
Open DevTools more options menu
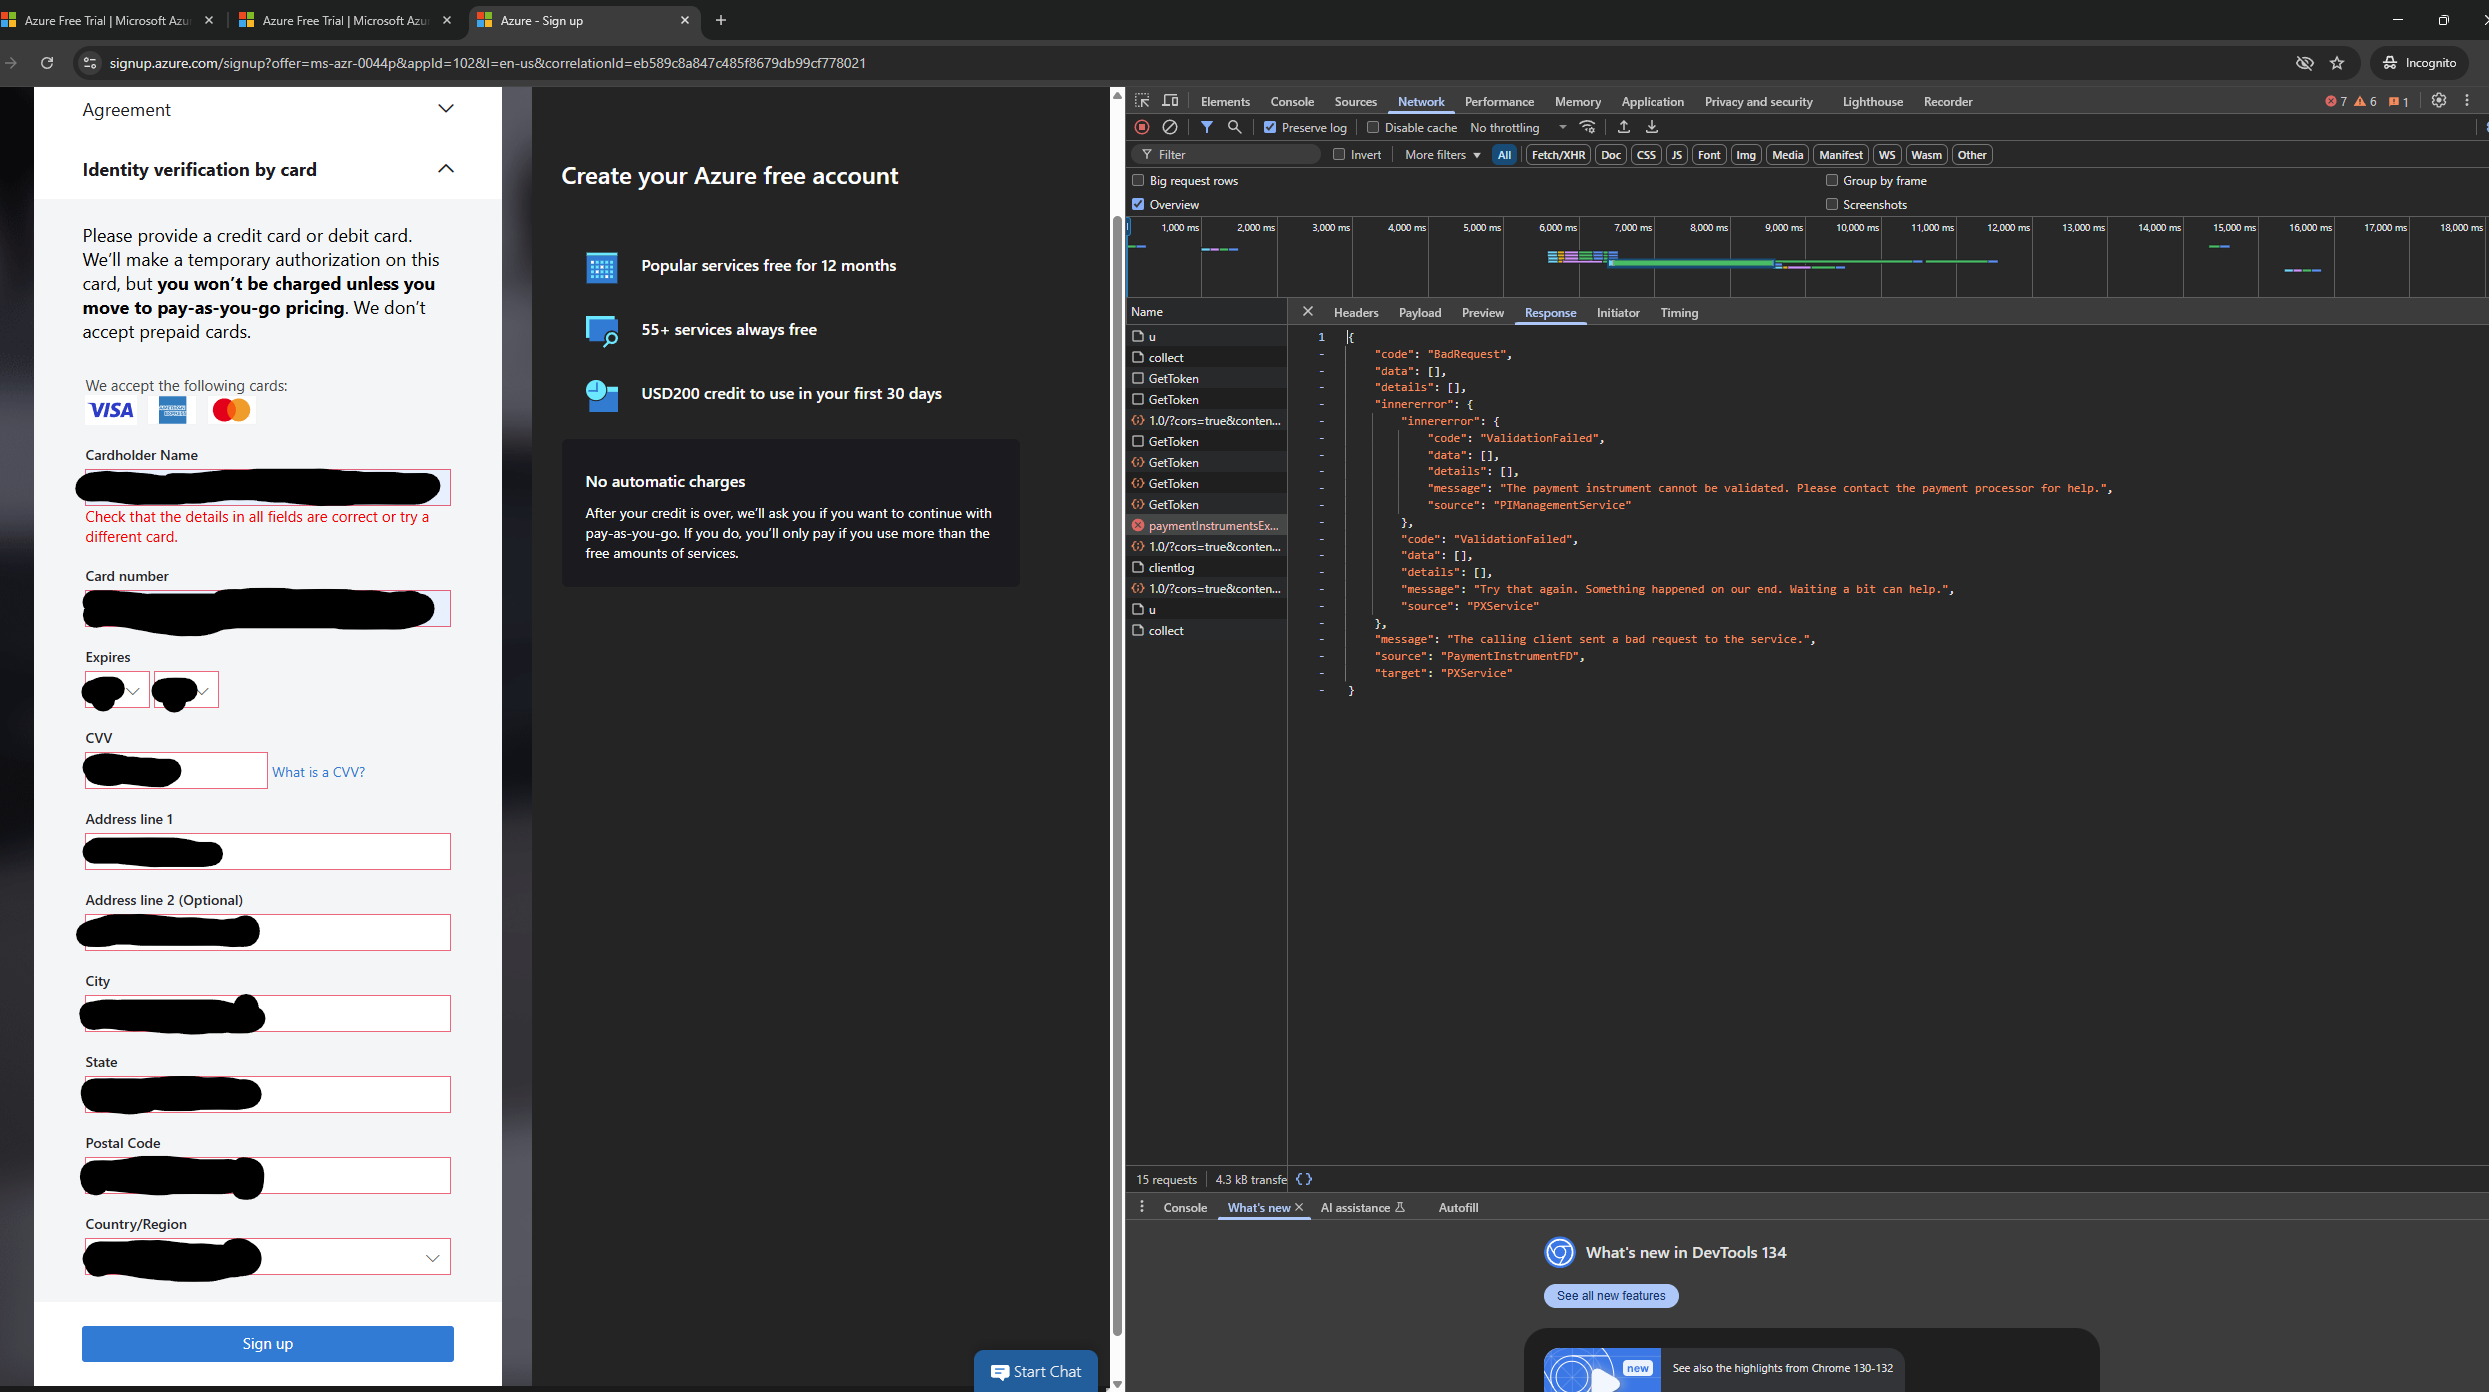coord(2467,101)
